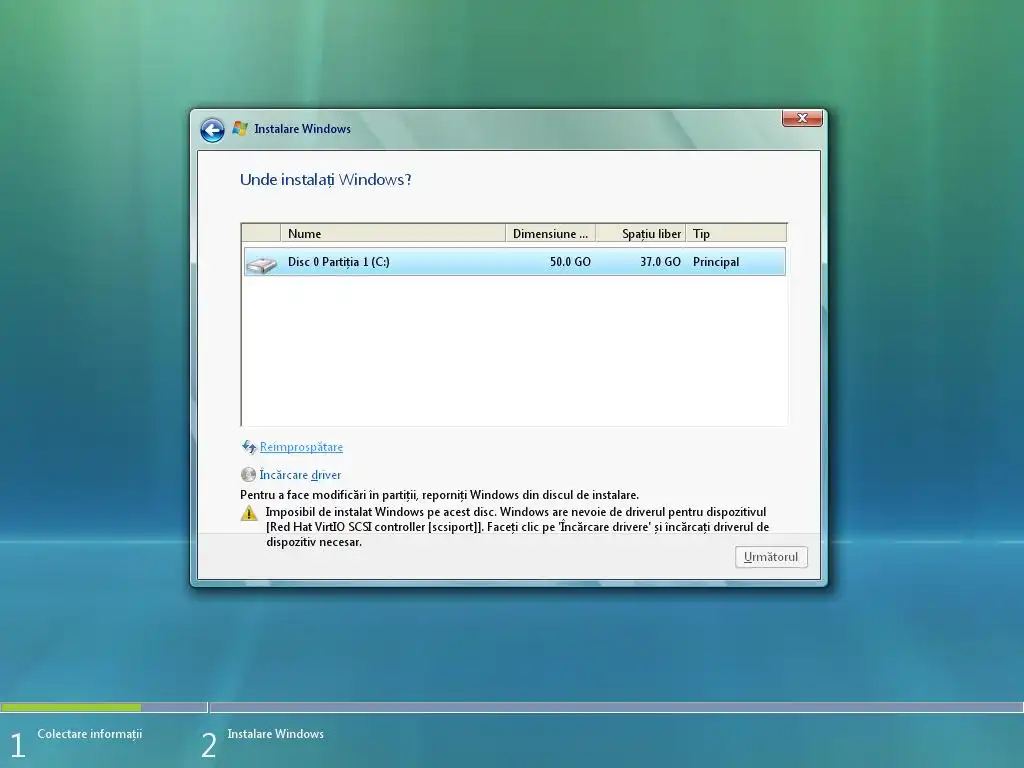Sort by the Dimensiune column header
The height and width of the screenshot is (768, 1024).
click(x=551, y=233)
